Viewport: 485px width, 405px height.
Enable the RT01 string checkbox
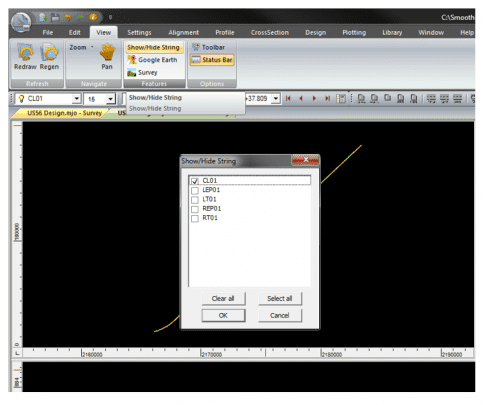click(195, 218)
